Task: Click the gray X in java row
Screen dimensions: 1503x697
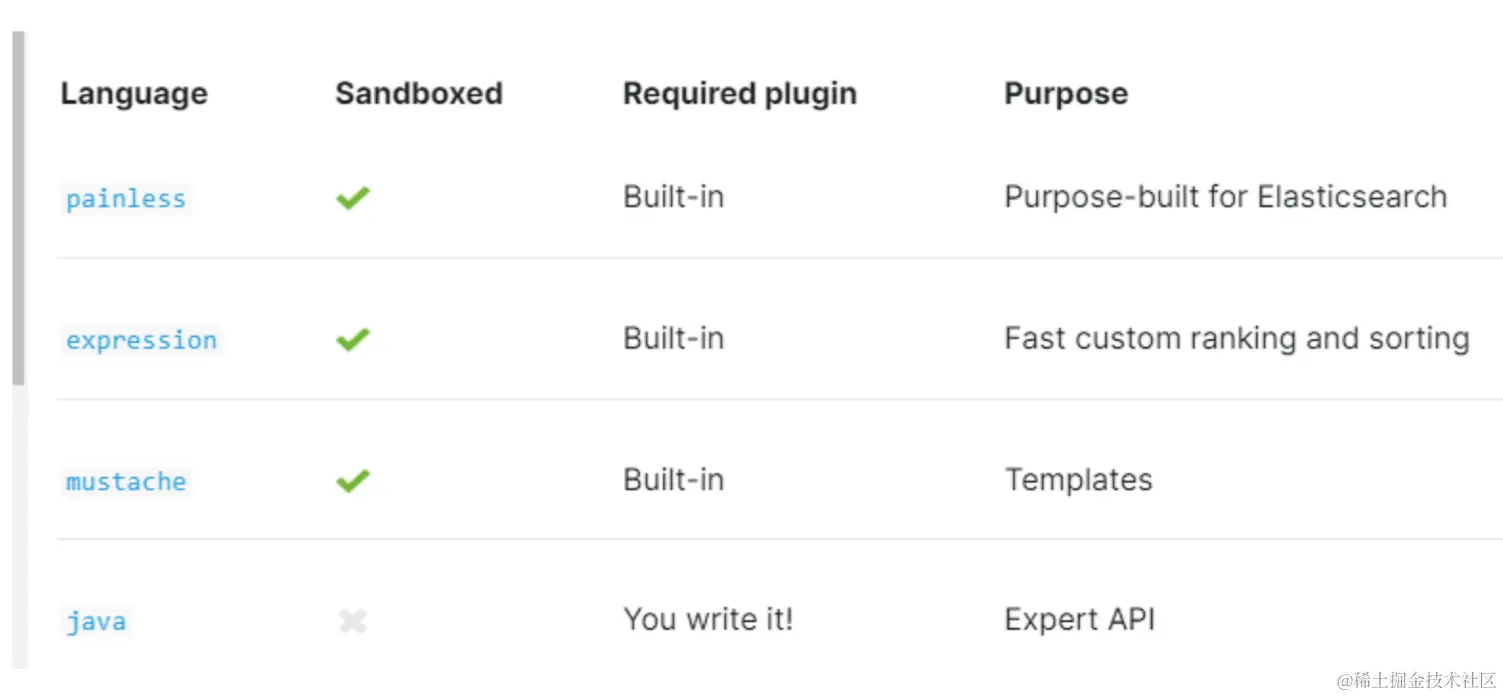Action: click(x=352, y=622)
